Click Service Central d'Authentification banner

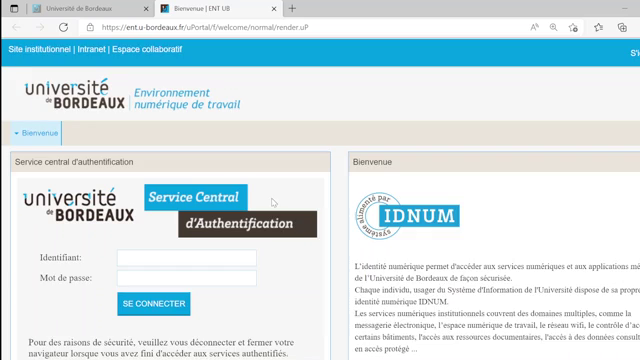click(x=231, y=211)
